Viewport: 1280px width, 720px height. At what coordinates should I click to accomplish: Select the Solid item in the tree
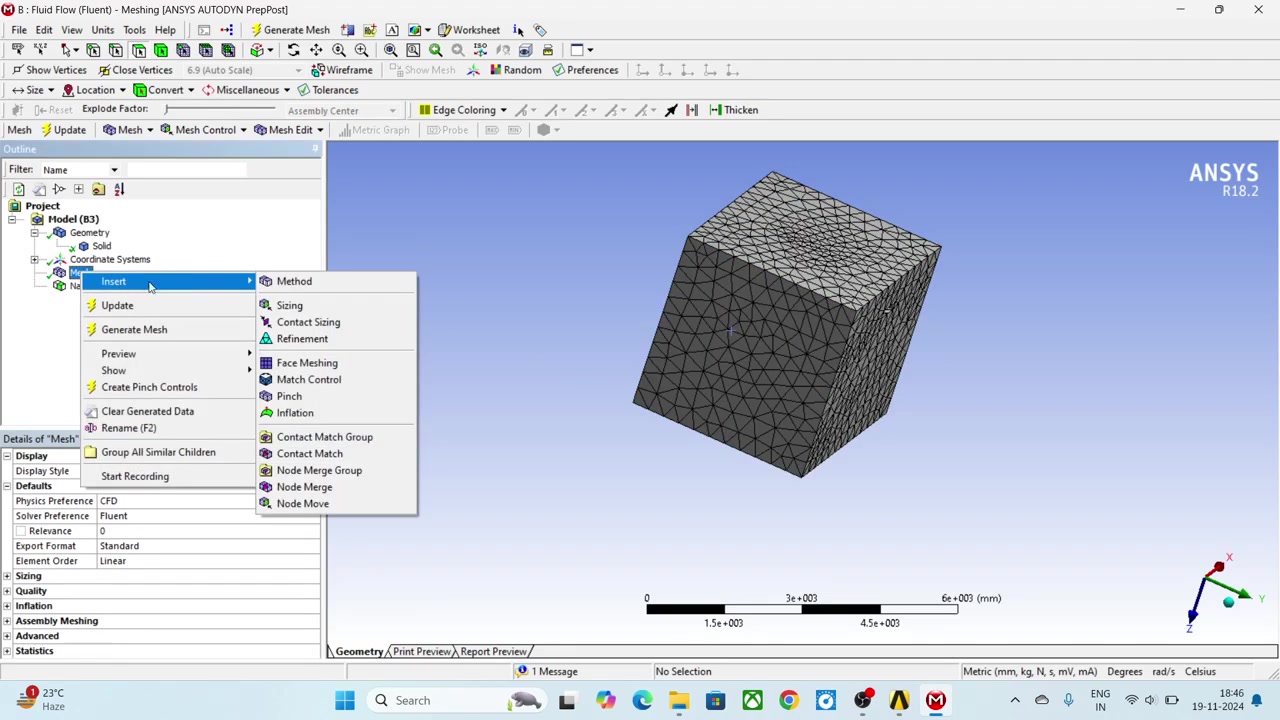pyautogui.click(x=101, y=246)
